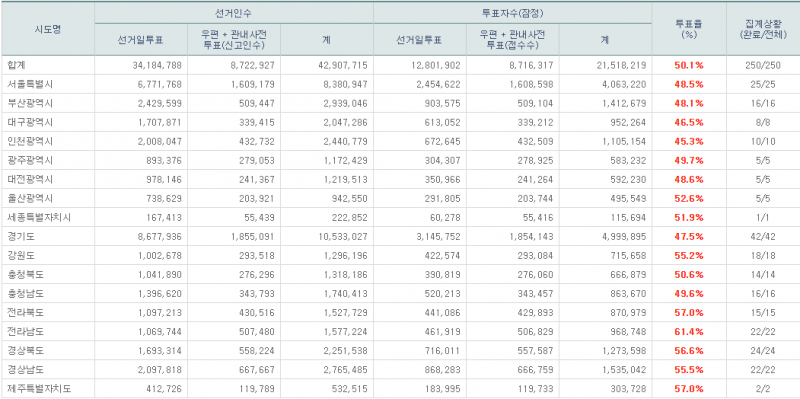Click the 경상남도 row label
Viewport: 800px width, 399px height.
pyautogui.click(x=25, y=370)
